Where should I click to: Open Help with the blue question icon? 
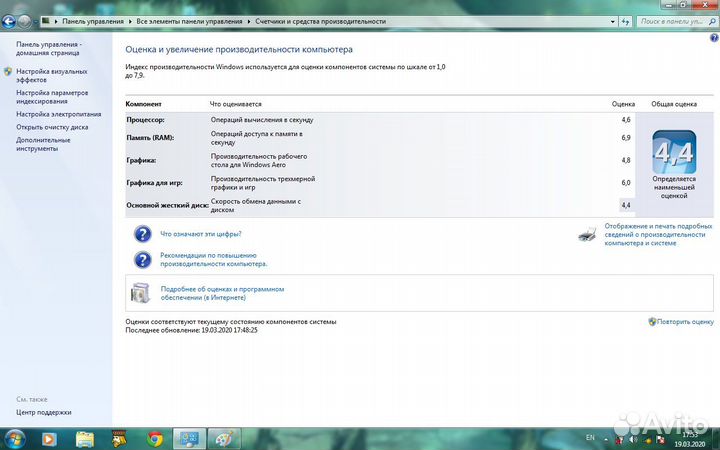(x=714, y=39)
